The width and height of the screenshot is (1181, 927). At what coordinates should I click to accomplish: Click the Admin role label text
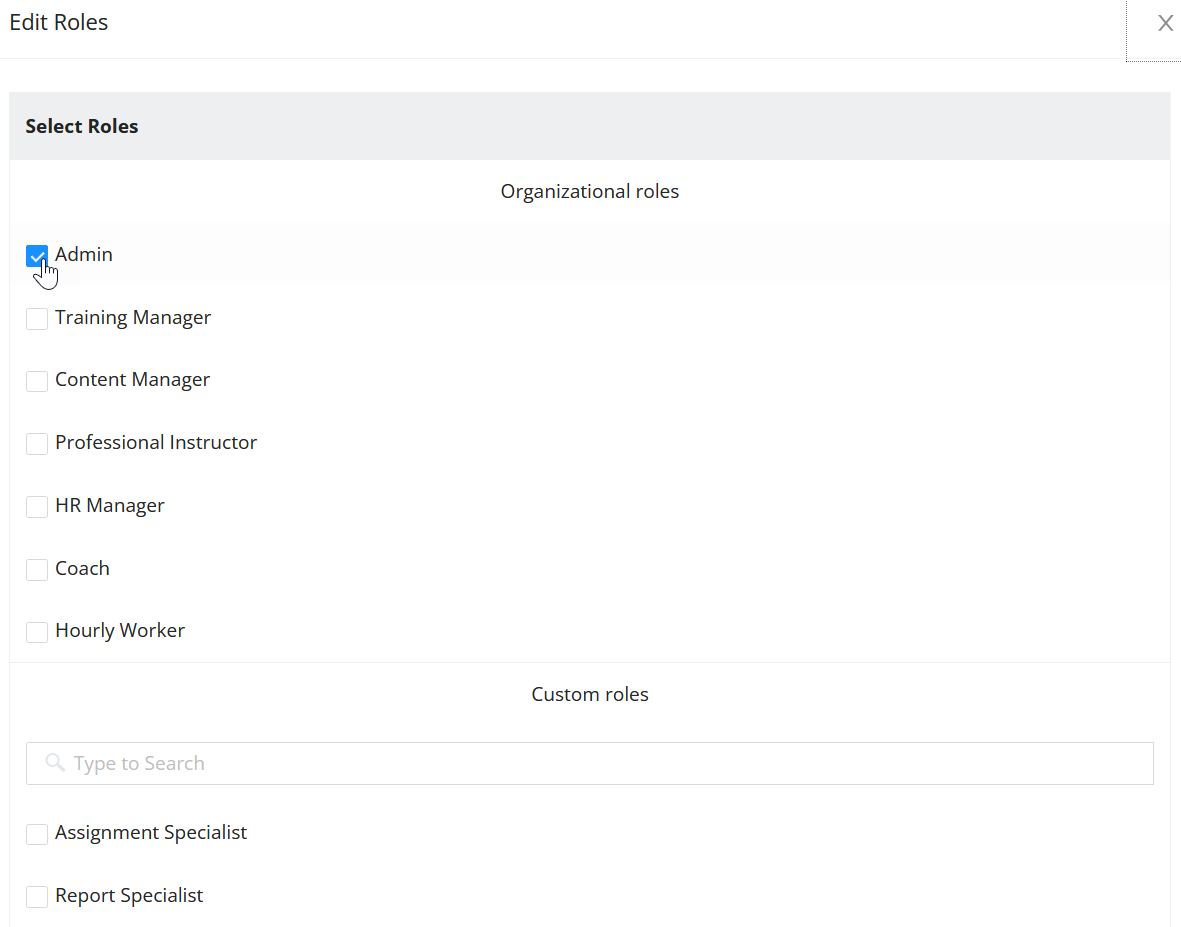[84, 254]
